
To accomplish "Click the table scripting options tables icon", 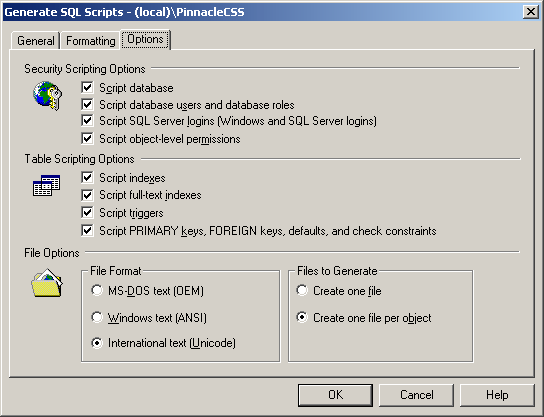I will coord(46,186).
